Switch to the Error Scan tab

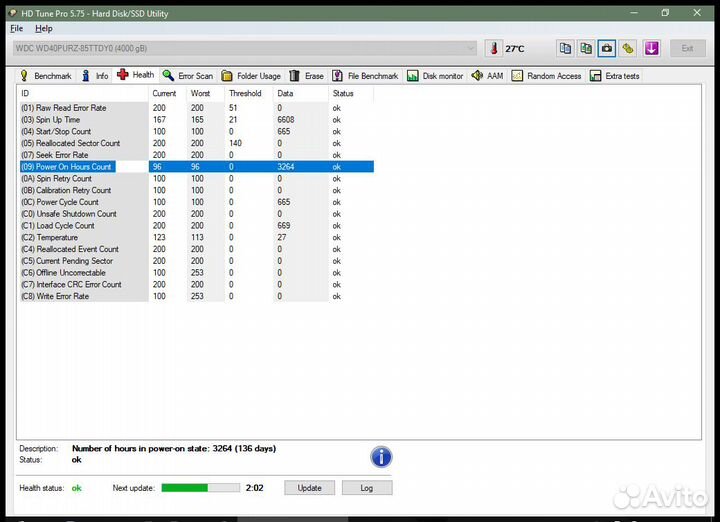(188, 76)
